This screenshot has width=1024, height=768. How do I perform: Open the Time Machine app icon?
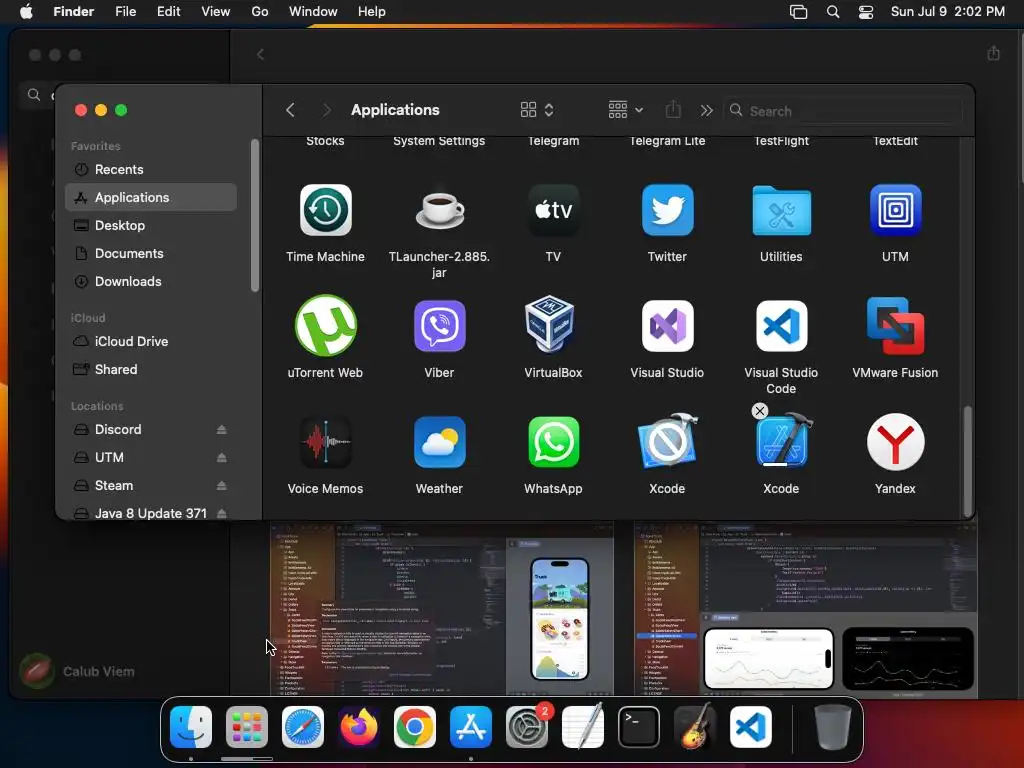(325, 210)
